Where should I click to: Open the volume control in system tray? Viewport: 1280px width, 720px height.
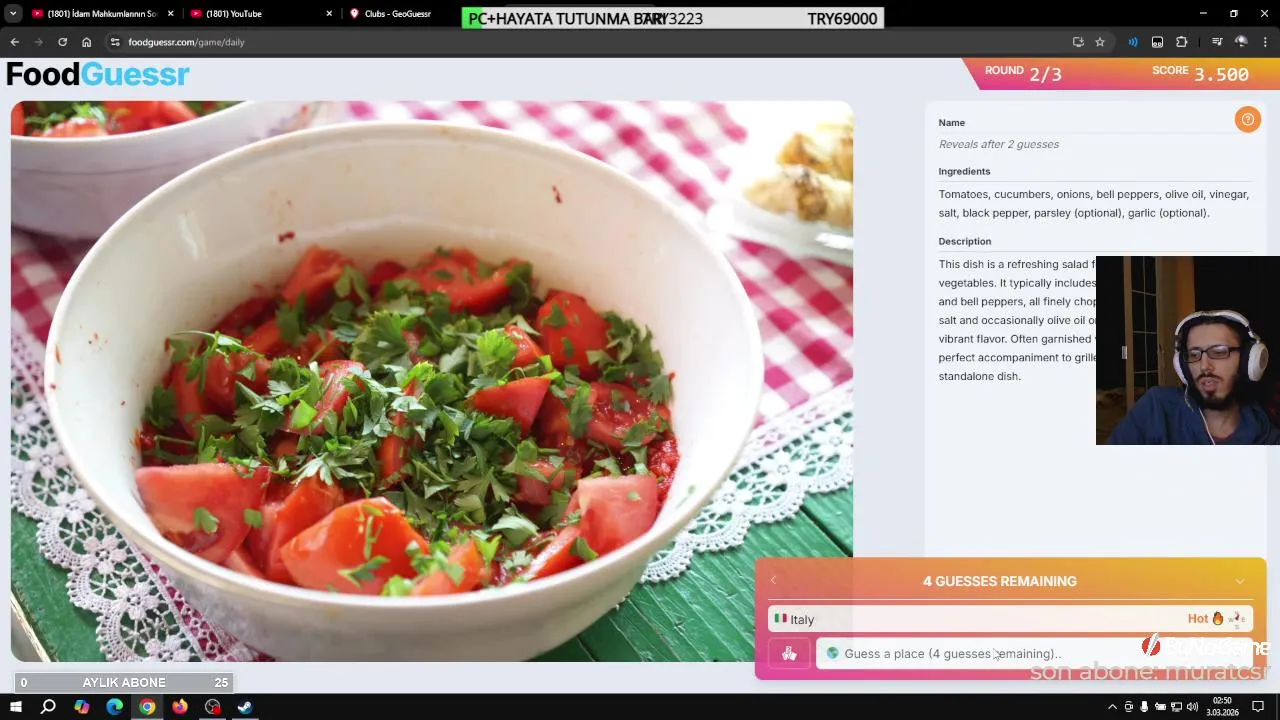[x=1192, y=707]
